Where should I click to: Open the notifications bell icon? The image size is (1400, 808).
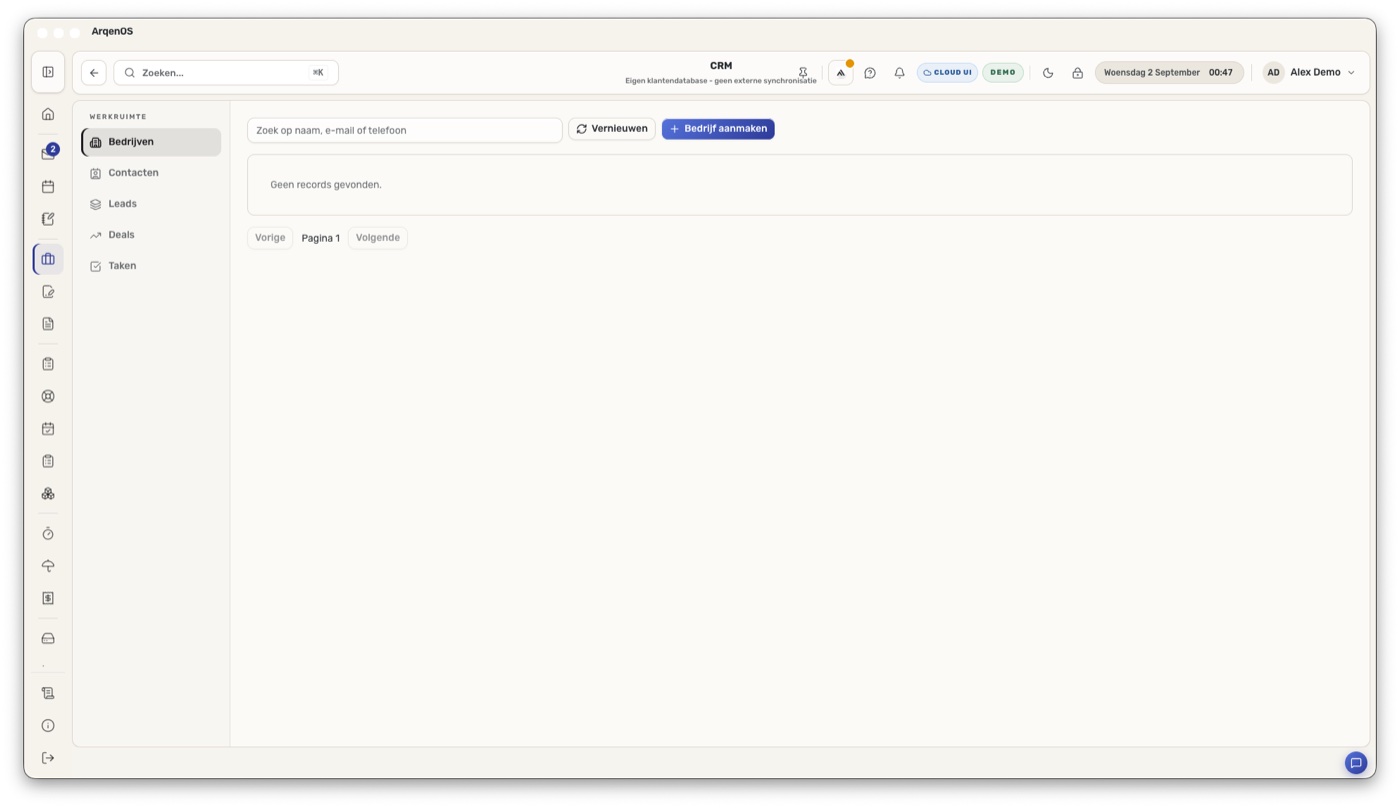(899, 72)
